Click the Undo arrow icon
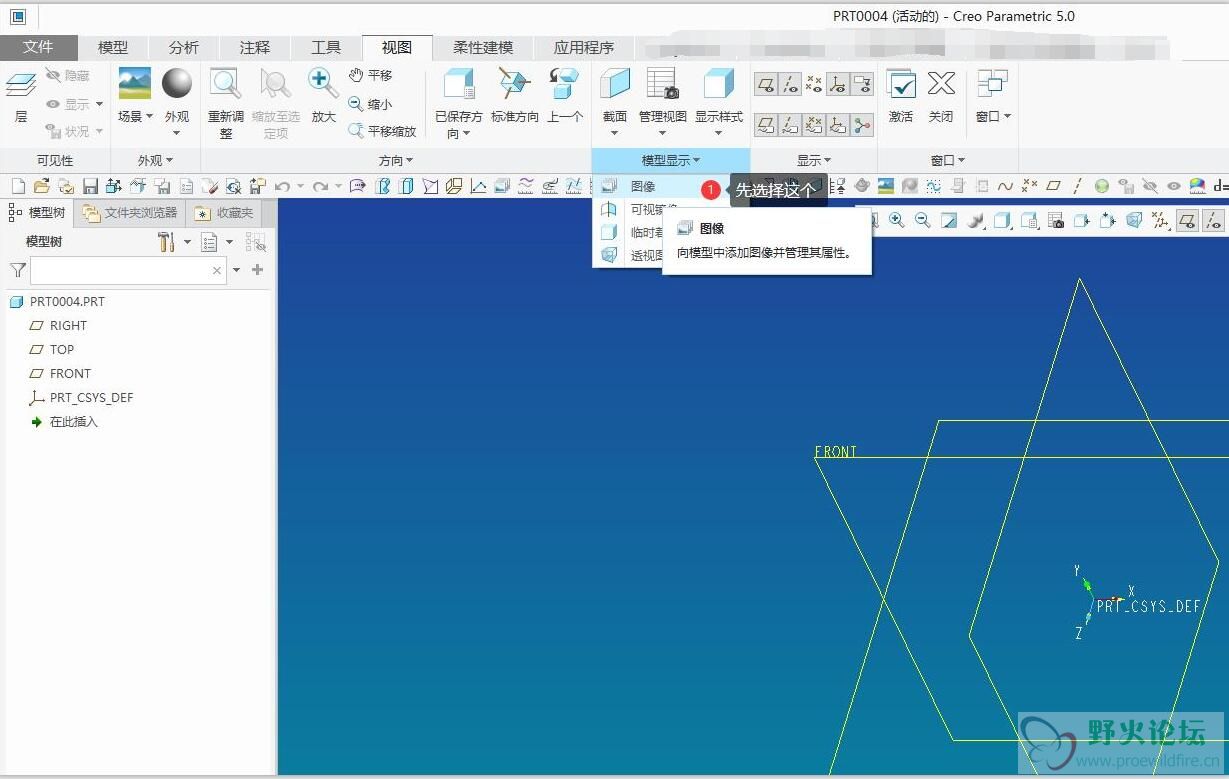Screen dimensions: 1229x779 [282, 186]
